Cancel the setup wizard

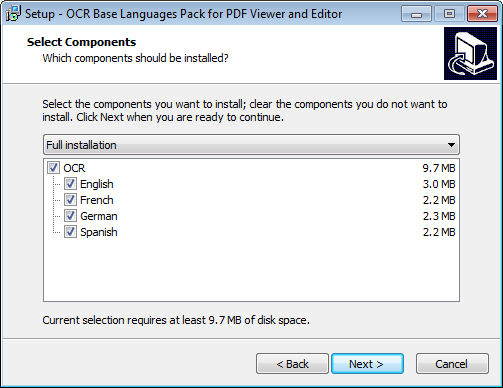point(452,364)
